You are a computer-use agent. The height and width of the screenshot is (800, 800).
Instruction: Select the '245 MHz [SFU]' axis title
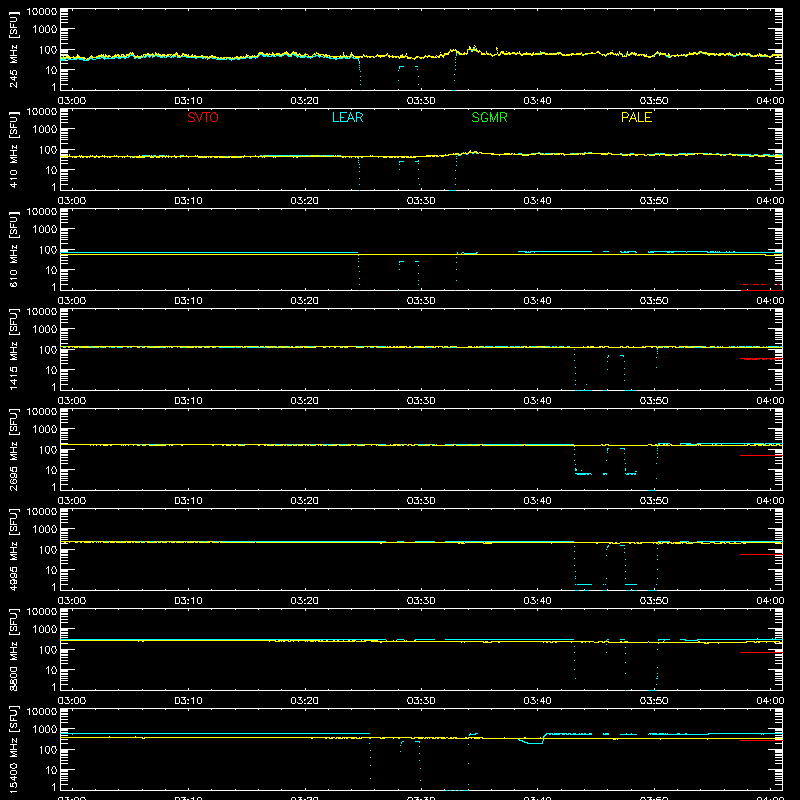[x=13, y=50]
